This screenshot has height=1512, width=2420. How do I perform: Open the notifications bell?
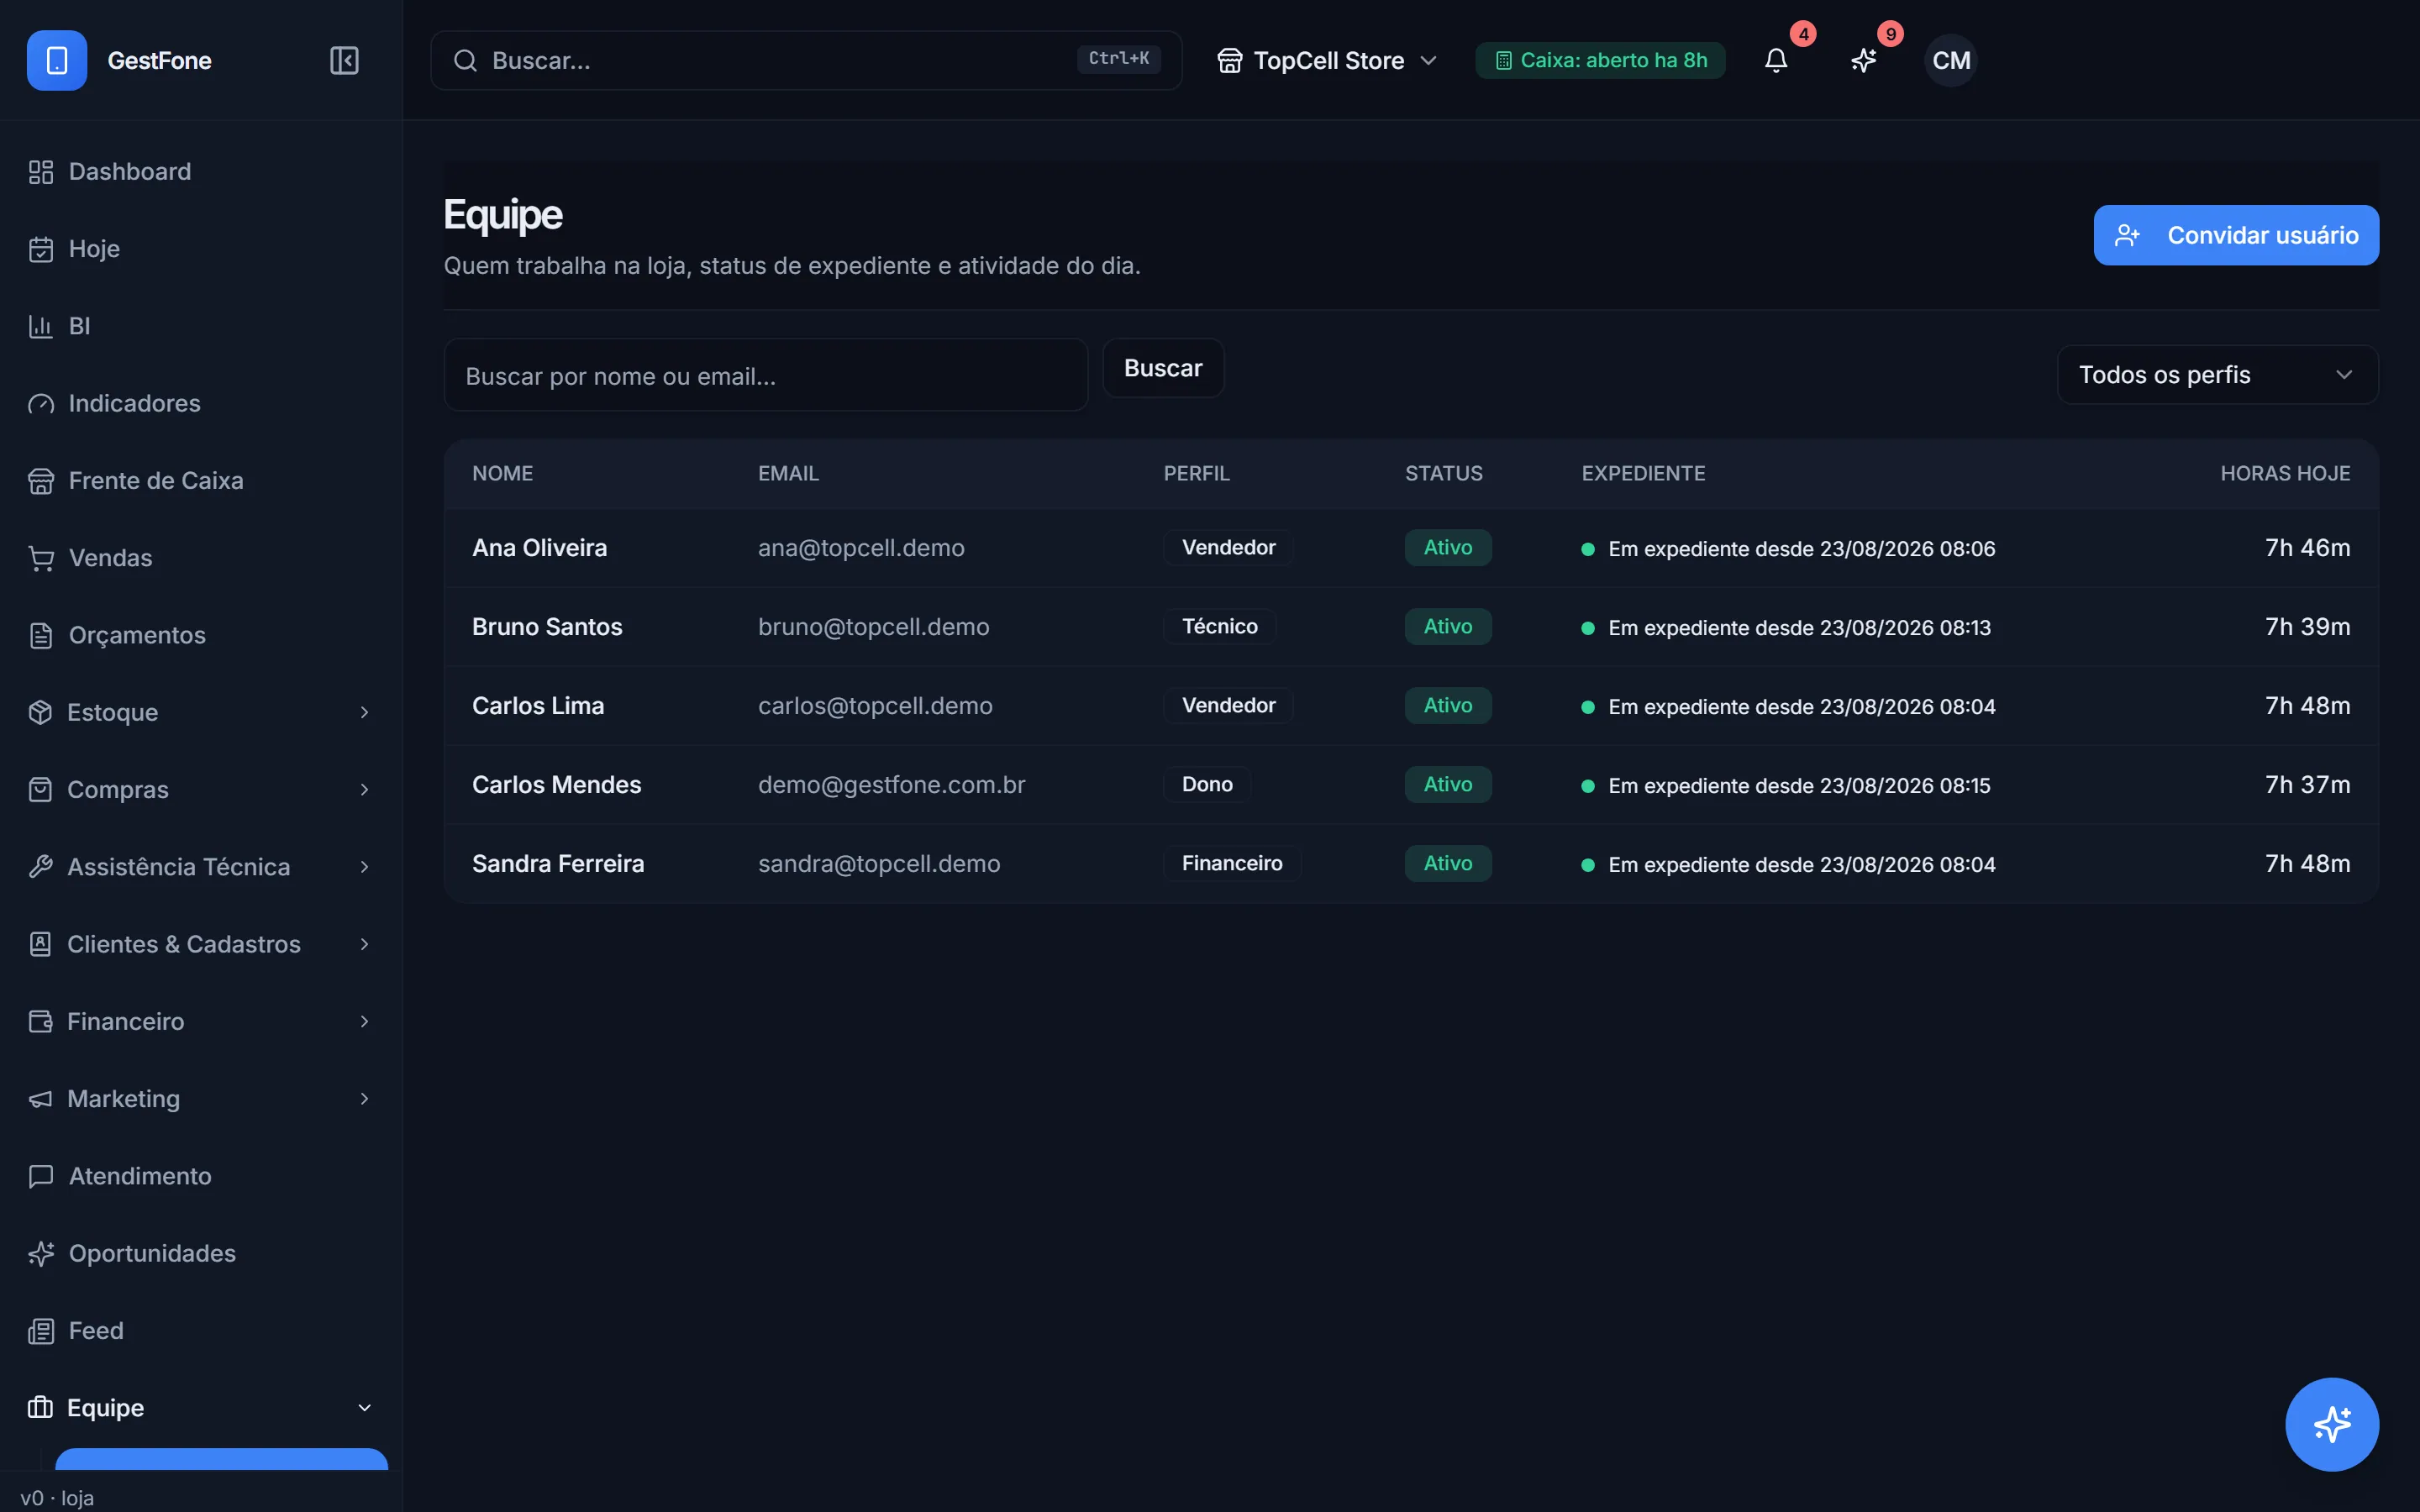point(1775,60)
